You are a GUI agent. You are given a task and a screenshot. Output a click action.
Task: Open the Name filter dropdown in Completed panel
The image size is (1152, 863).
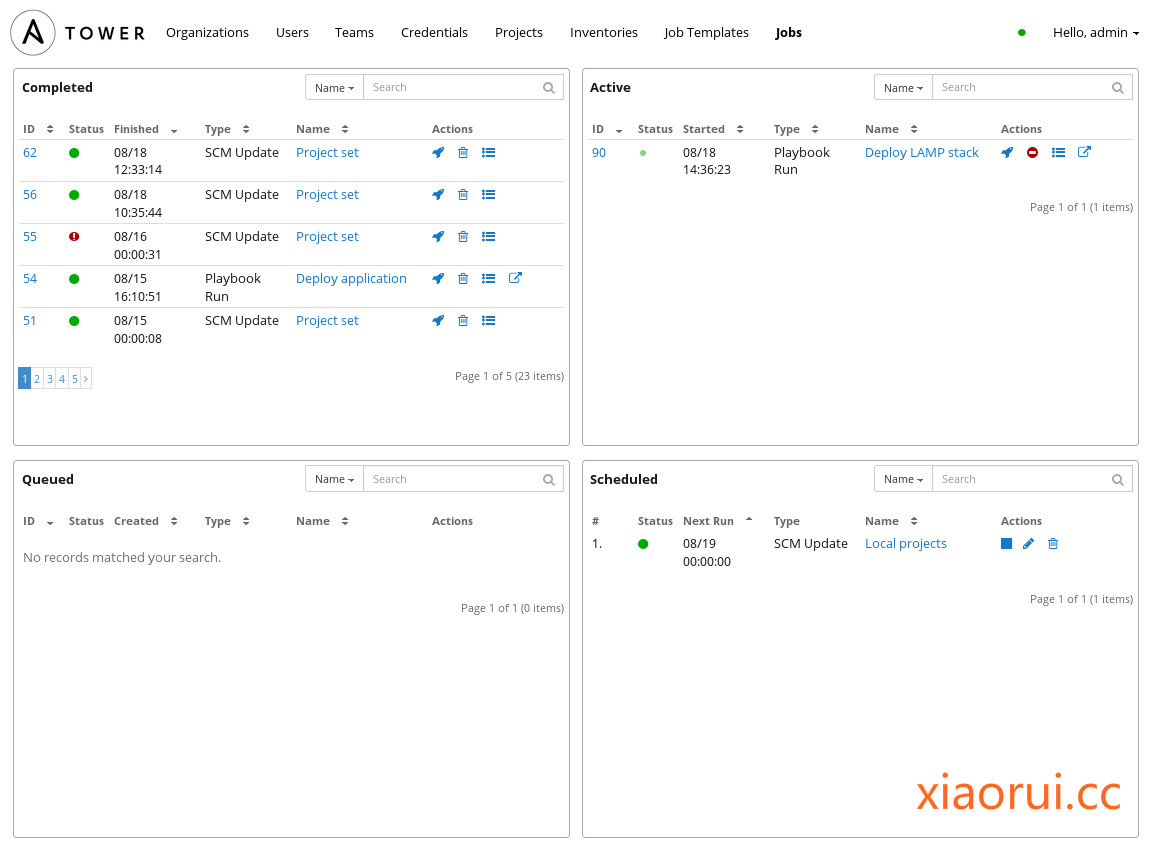[334, 88]
